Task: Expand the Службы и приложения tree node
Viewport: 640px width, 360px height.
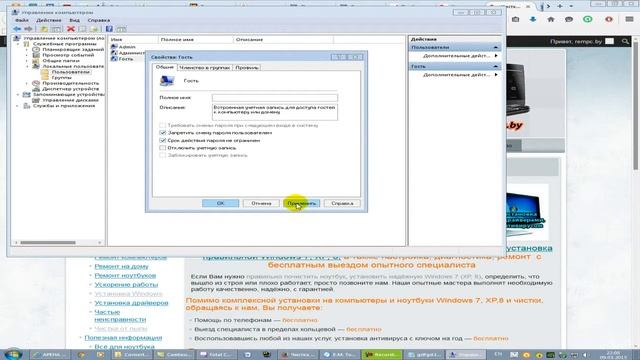Action: [18, 106]
